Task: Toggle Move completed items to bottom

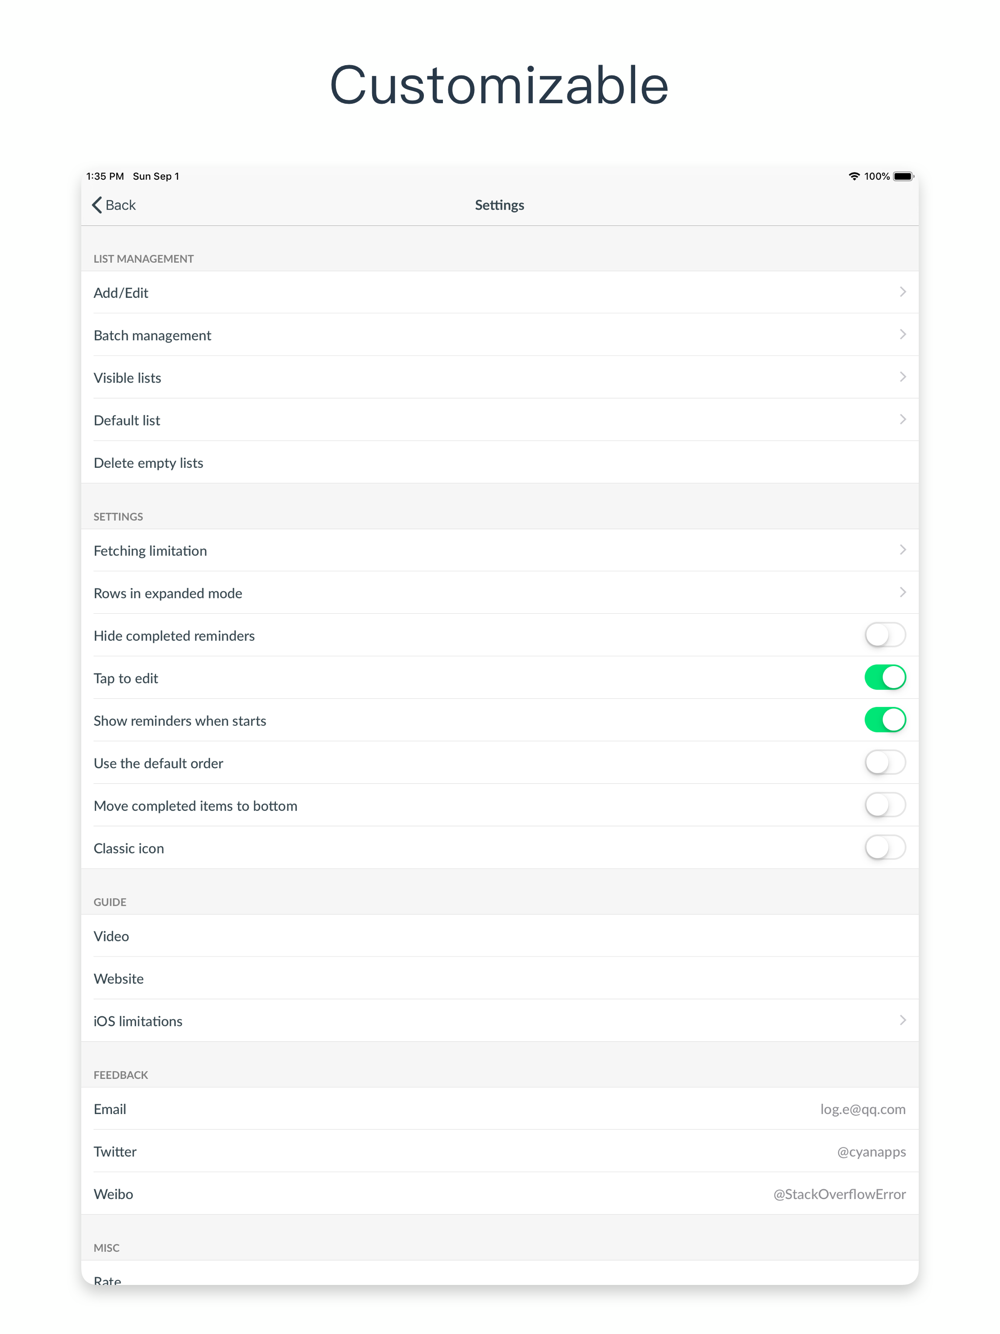Action: point(885,805)
